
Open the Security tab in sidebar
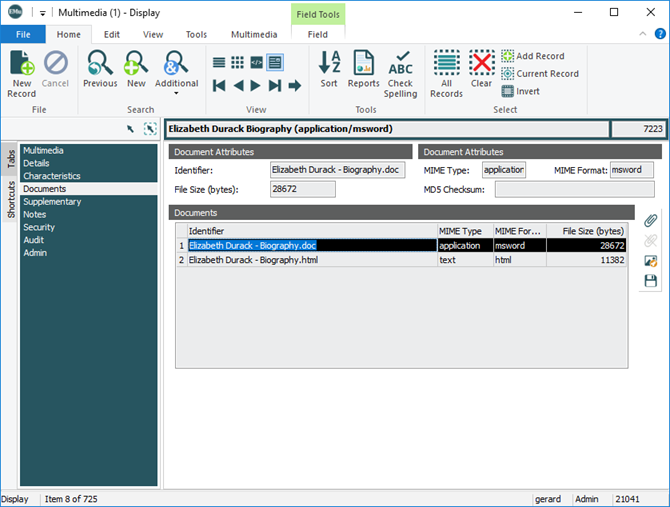(88, 227)
